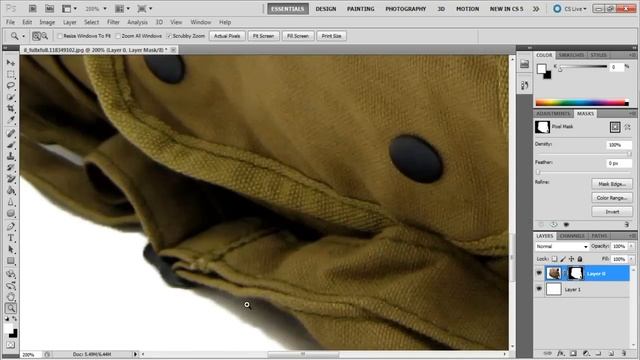The height and width of the screenshot is (360, 640).
Task: Add a layer style via fx icon
Action: coord(561,353)
